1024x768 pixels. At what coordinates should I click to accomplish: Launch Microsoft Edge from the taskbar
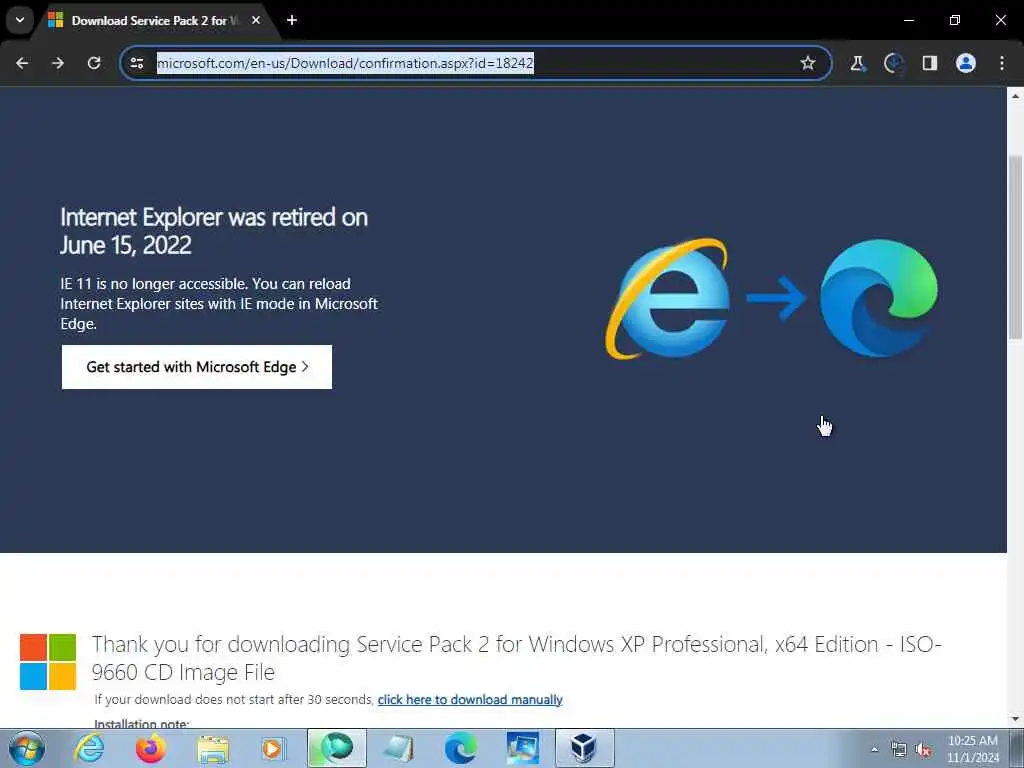460,748
